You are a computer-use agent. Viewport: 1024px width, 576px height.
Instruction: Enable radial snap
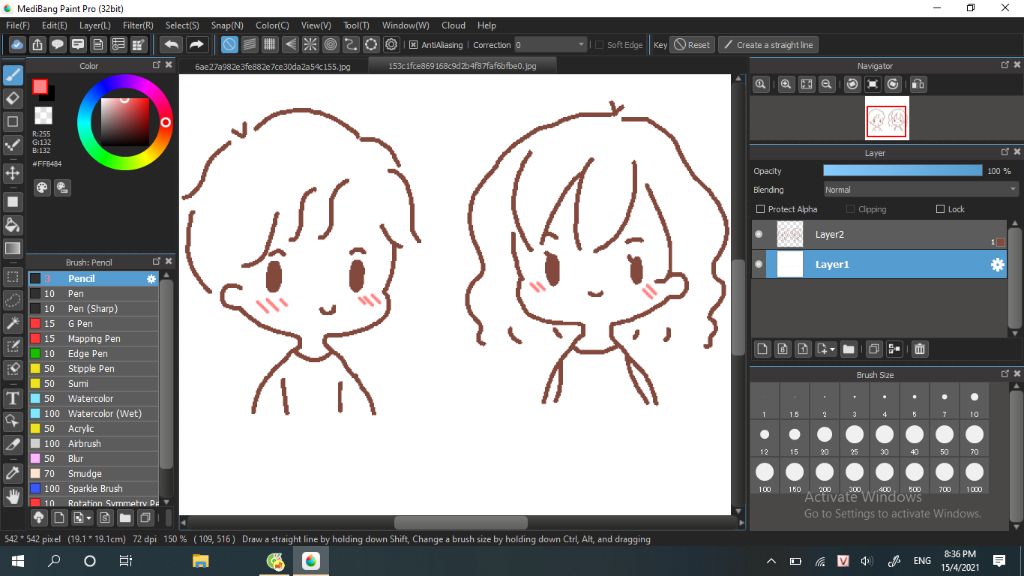310,44
